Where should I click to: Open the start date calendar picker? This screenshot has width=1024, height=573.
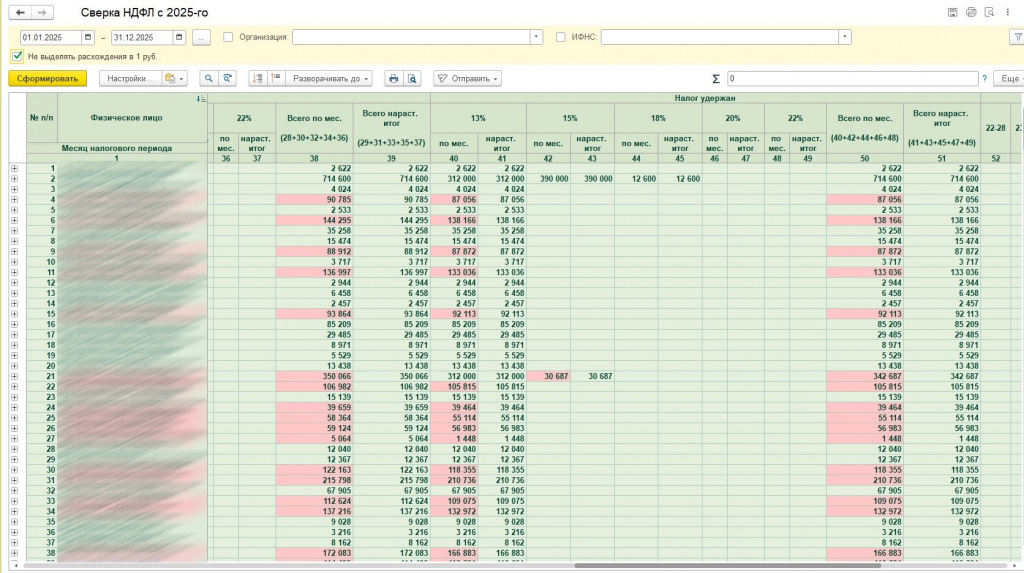coord(89,37)
